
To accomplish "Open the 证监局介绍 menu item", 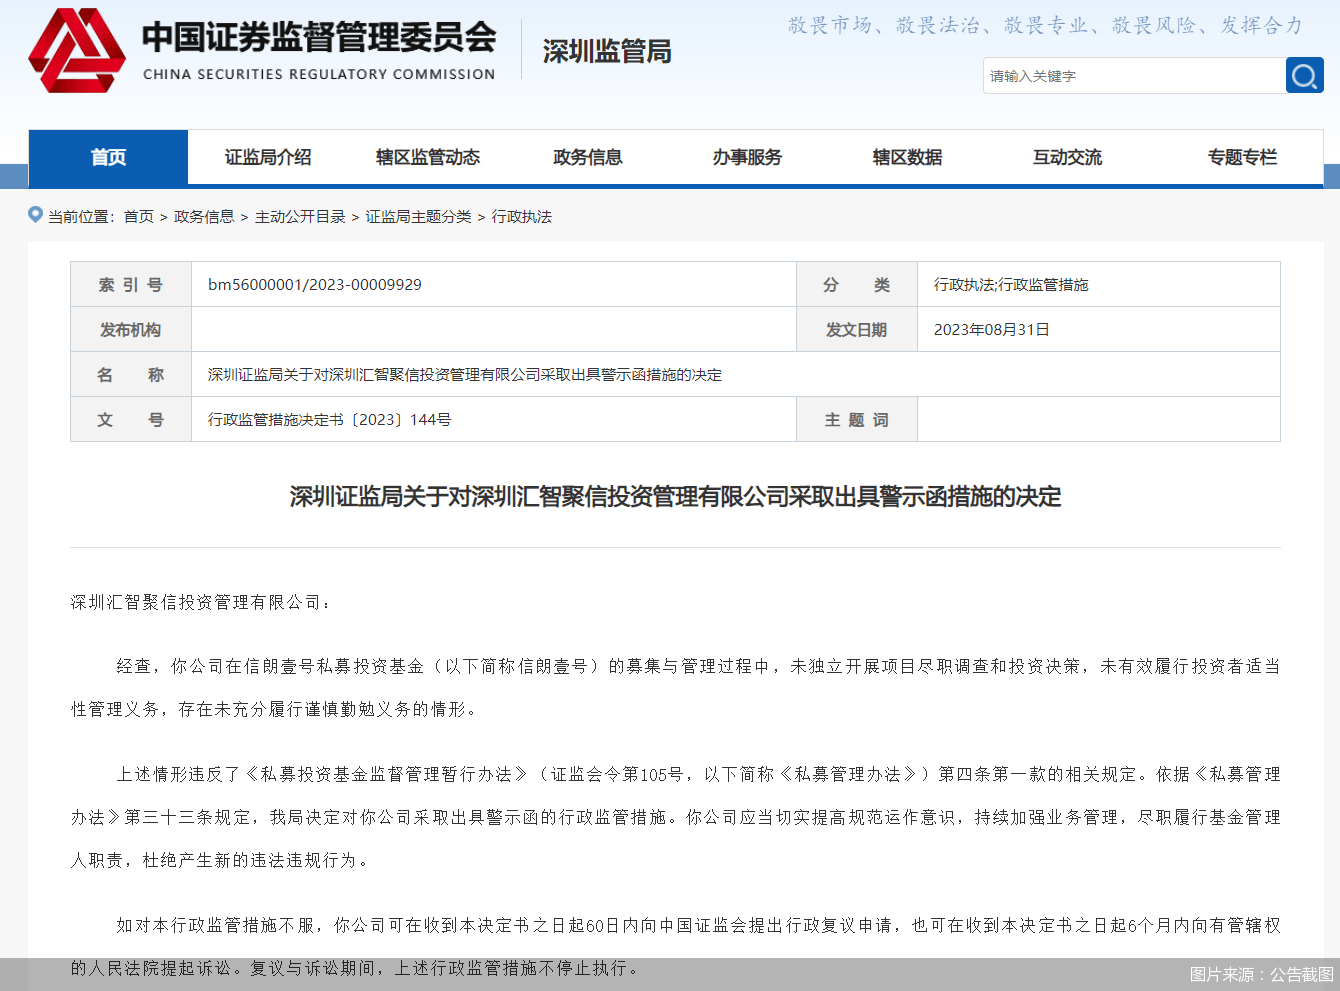I will point(268,157).
